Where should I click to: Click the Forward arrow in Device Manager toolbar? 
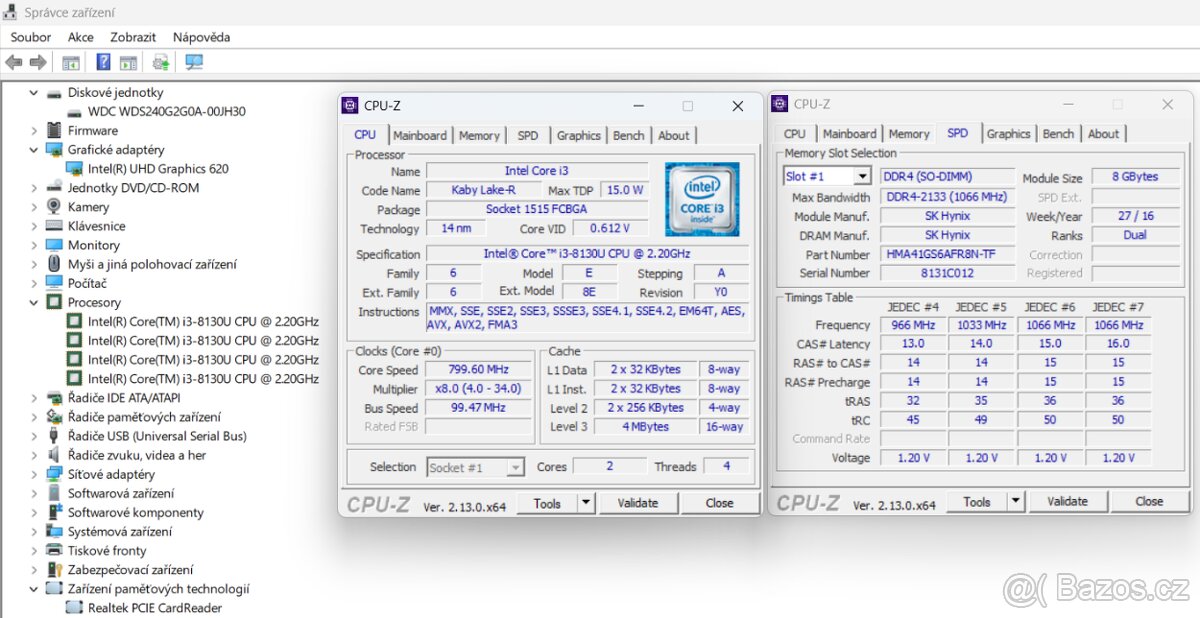(38, 62)
